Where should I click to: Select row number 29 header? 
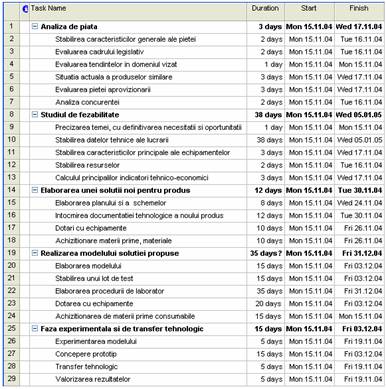pos(12,379)
